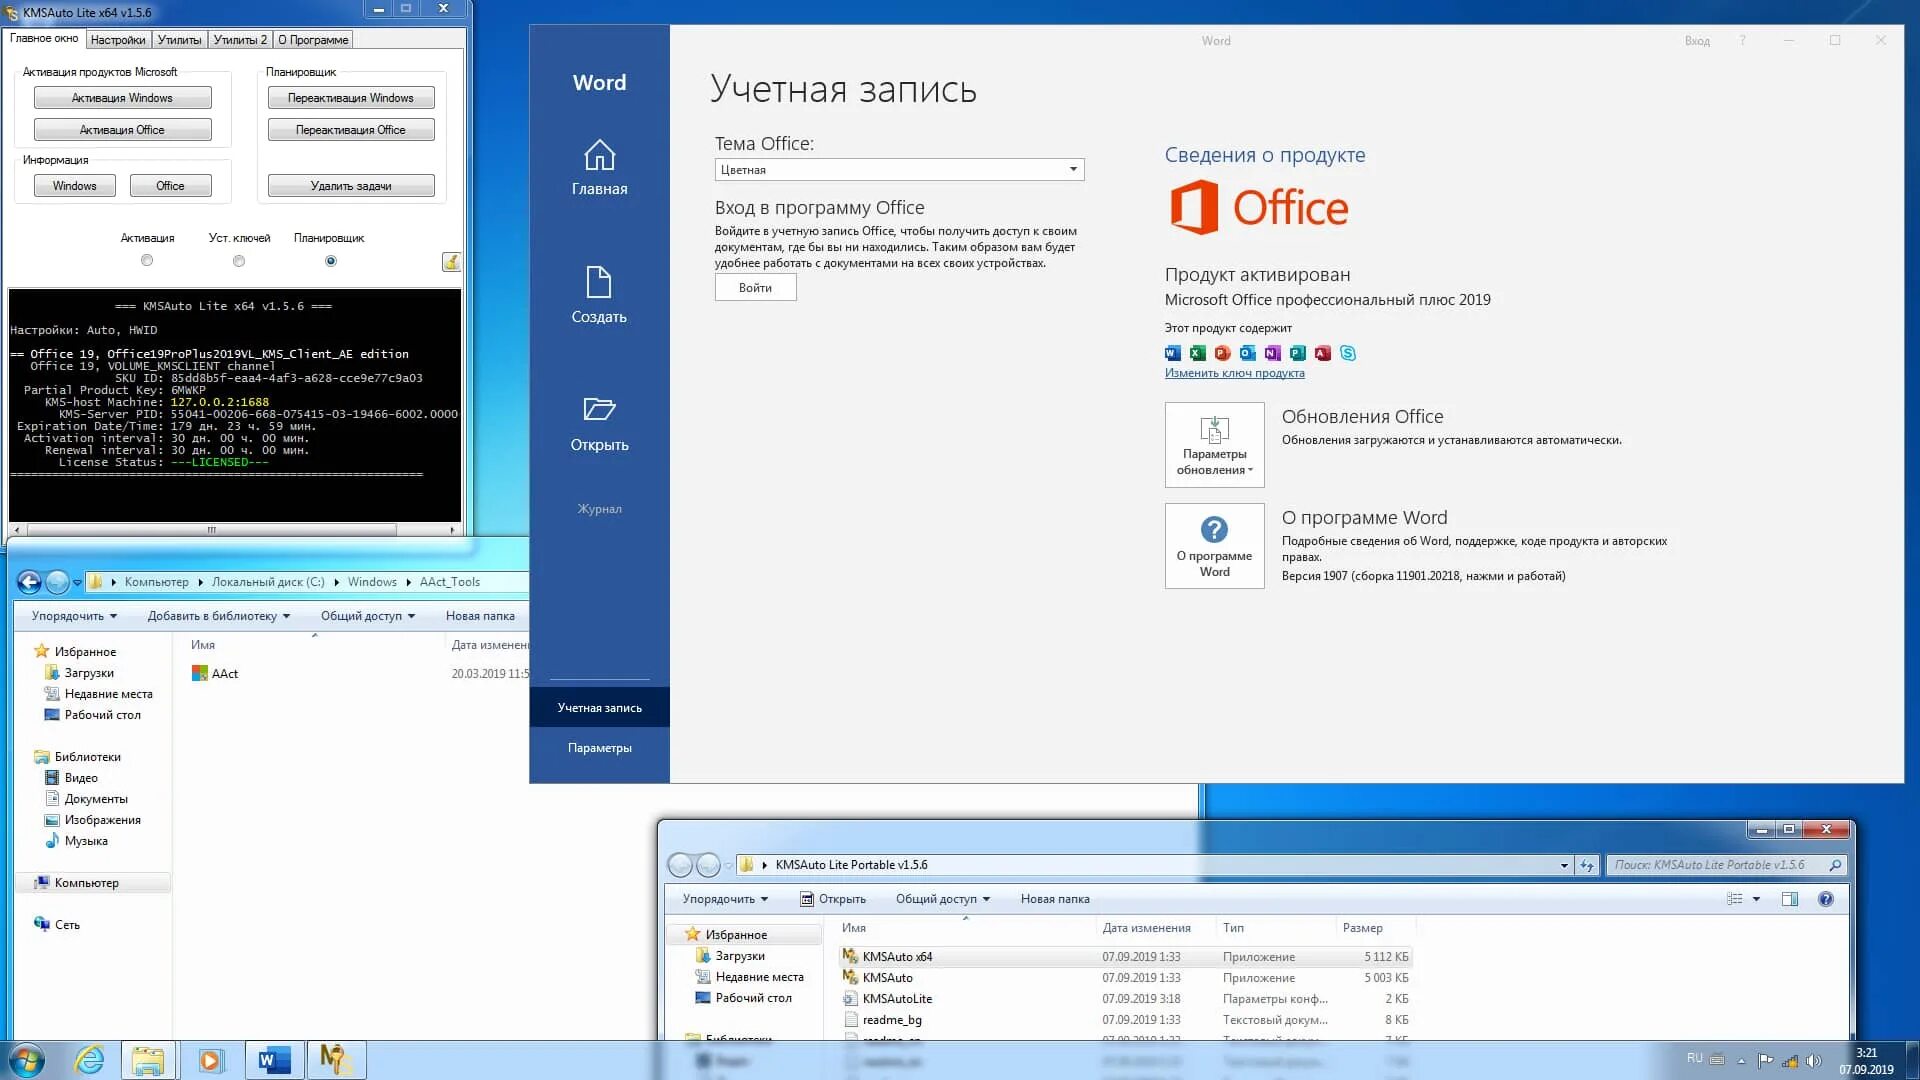
Task: Open Windows Explorer from the taskbar
Action: [148, 1060]
